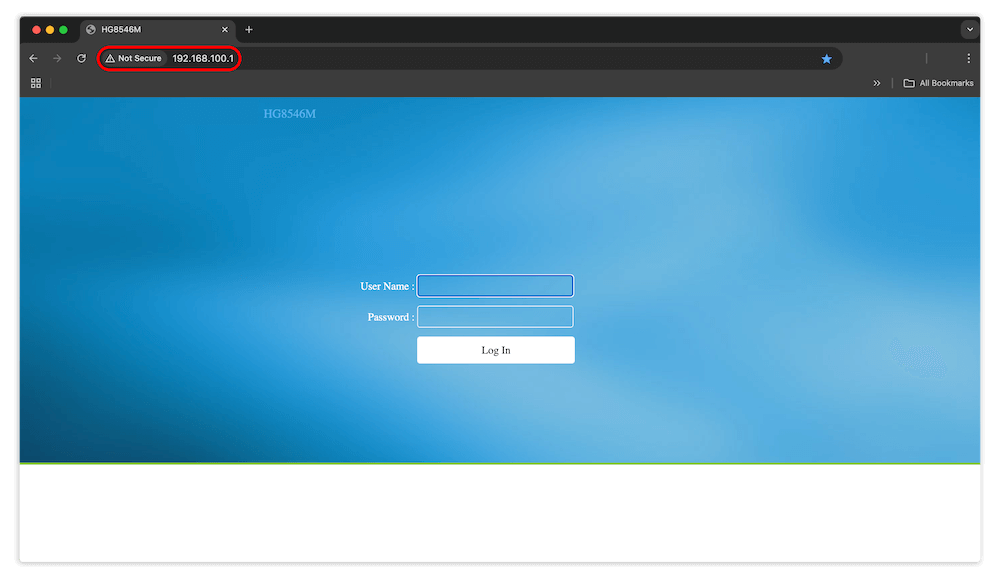Select the HG8546M browser tab

158,29
